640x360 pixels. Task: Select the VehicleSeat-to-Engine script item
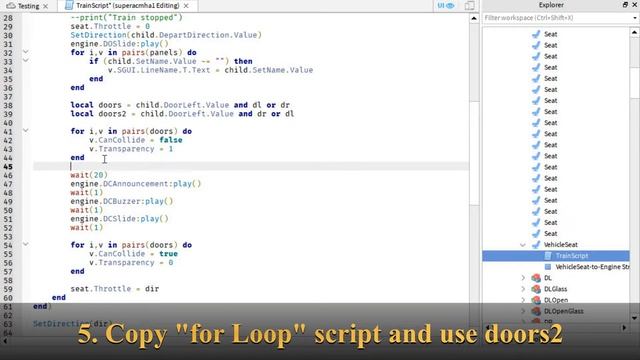click(x=592, y=267)
